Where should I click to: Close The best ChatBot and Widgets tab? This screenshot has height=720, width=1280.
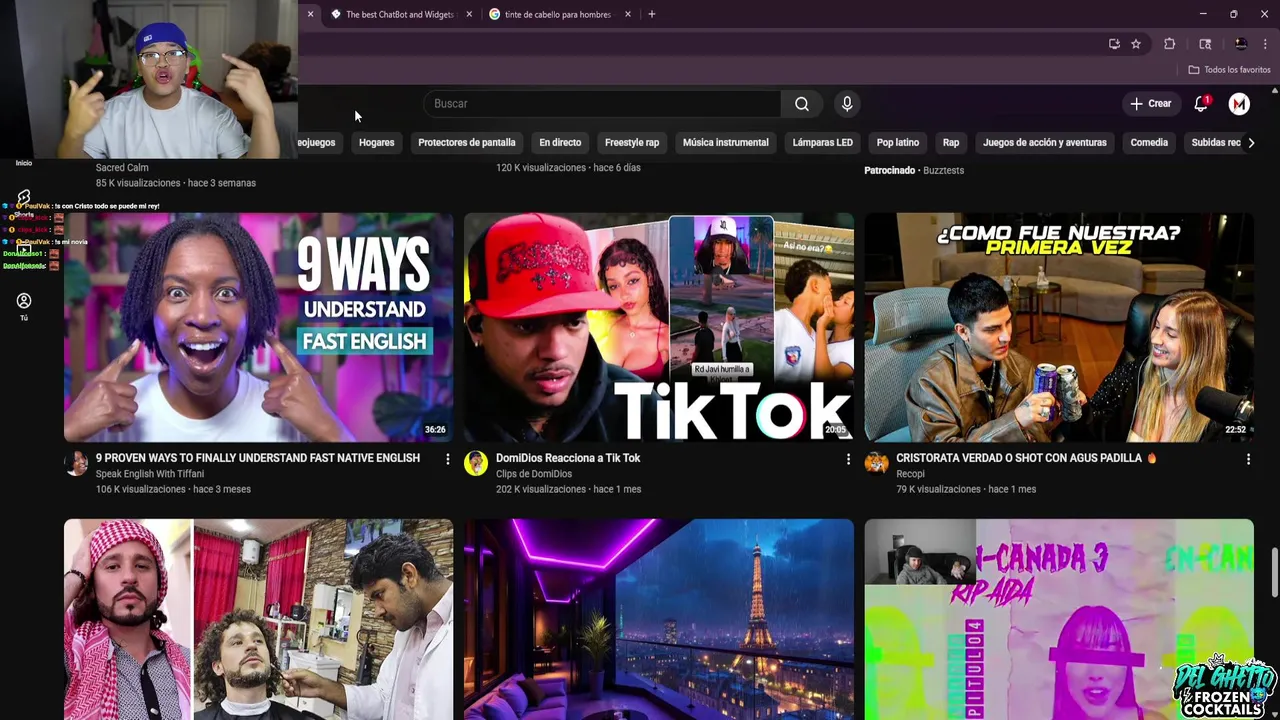point(470,14)
